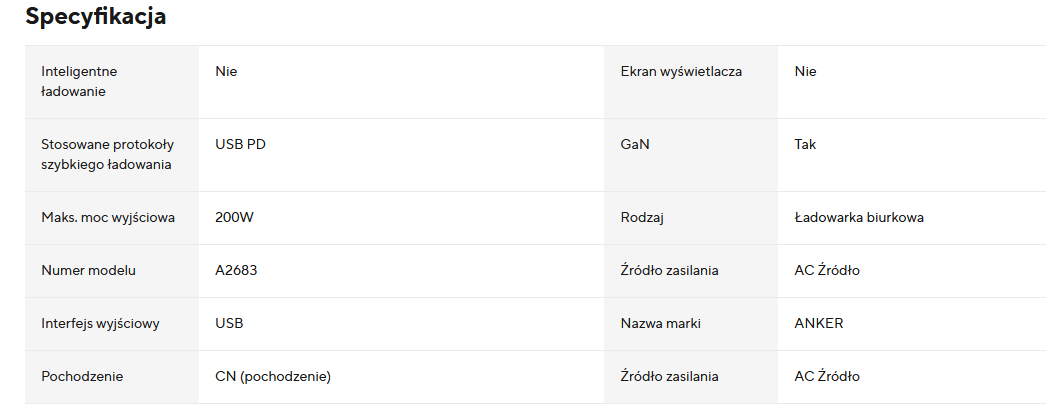Select Stosowane protokoły szybkiego ładowania label

click(107, 154)
